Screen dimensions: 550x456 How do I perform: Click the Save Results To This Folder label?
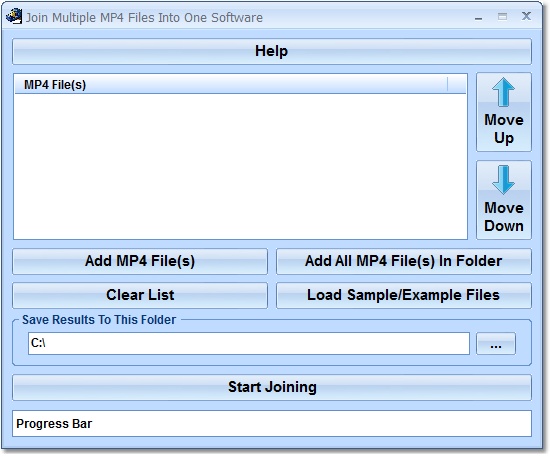(x=99, y=320)
